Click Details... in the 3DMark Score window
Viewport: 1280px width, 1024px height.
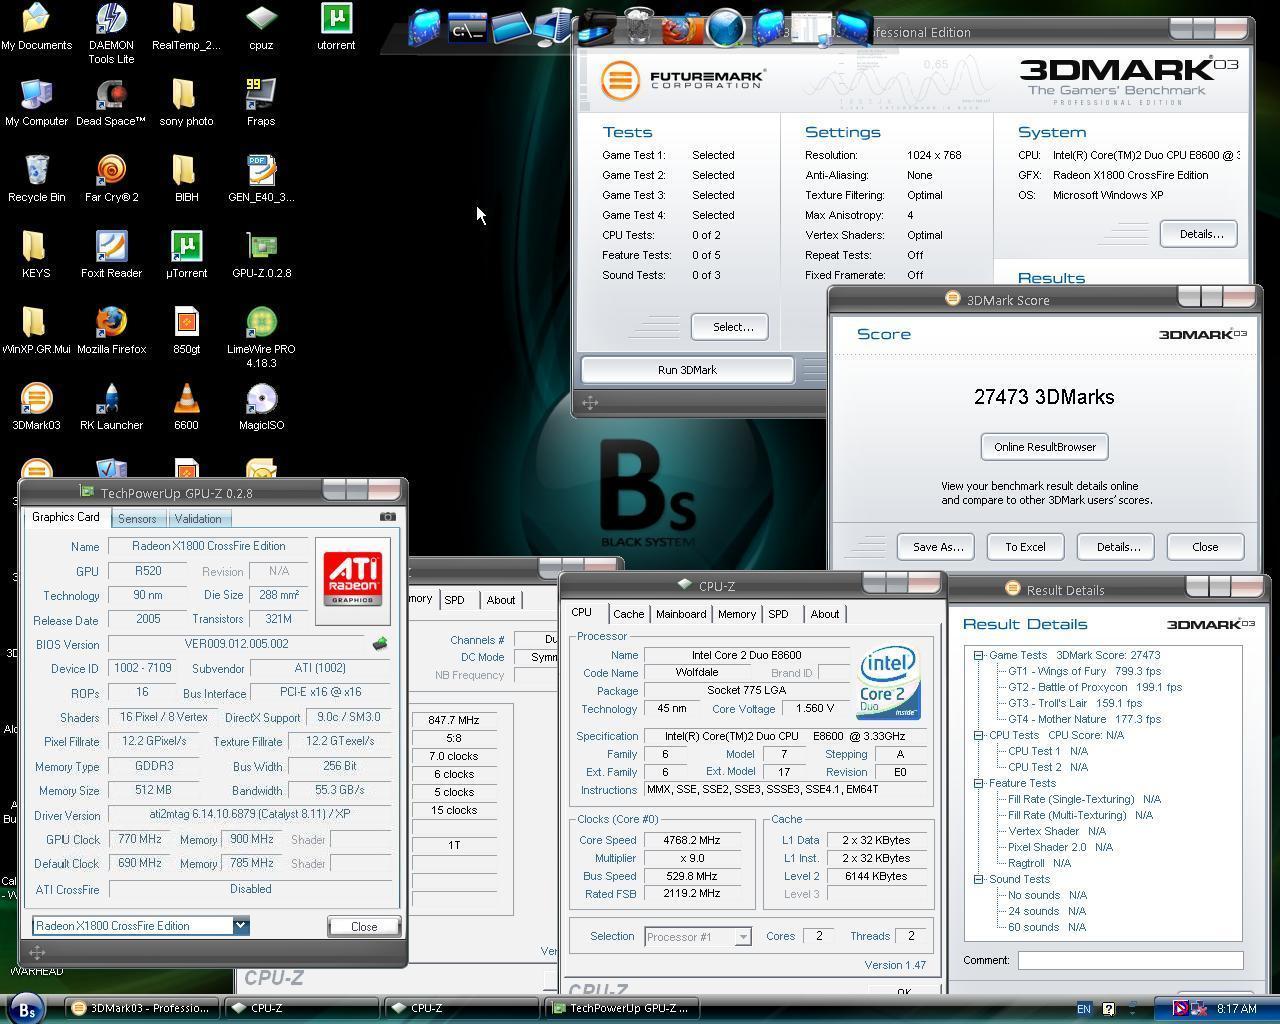(x=1118, y=547)
